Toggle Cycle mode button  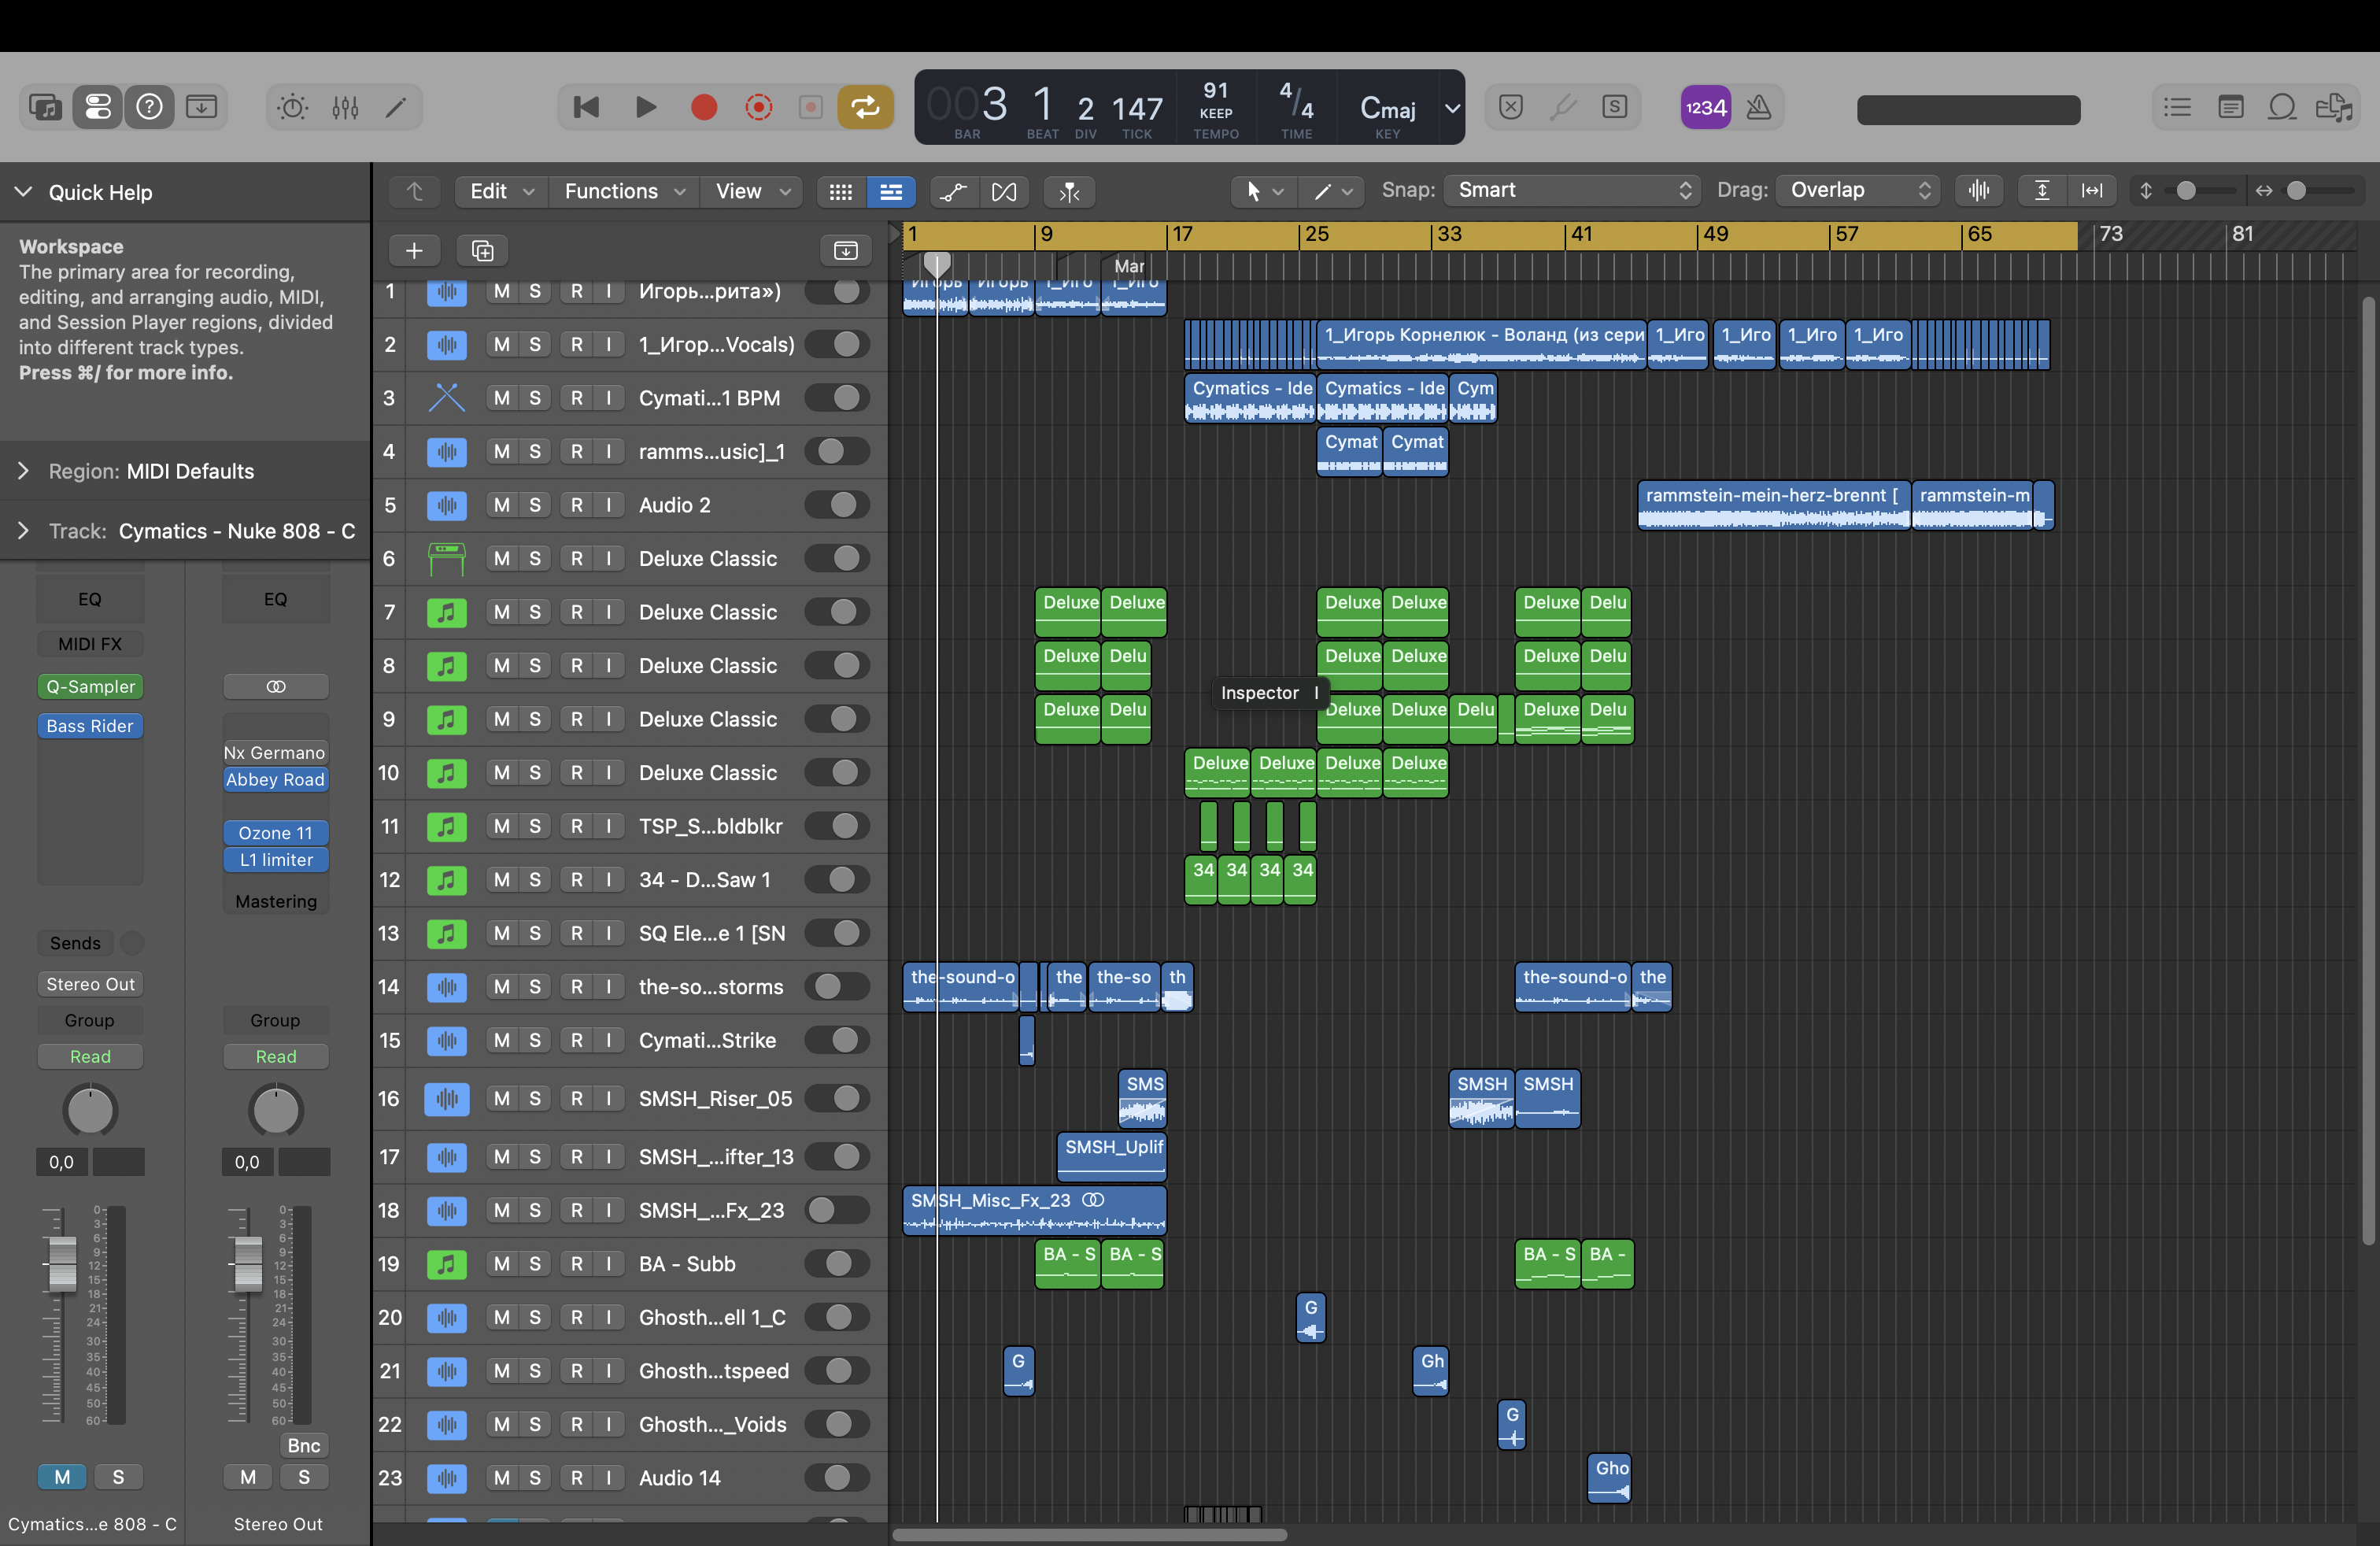pyautogui.click(x=865, y=107)
